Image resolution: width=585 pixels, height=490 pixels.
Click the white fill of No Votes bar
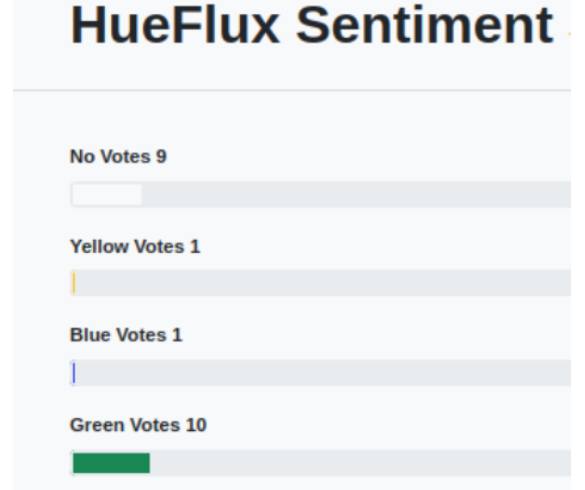(107, 194)
